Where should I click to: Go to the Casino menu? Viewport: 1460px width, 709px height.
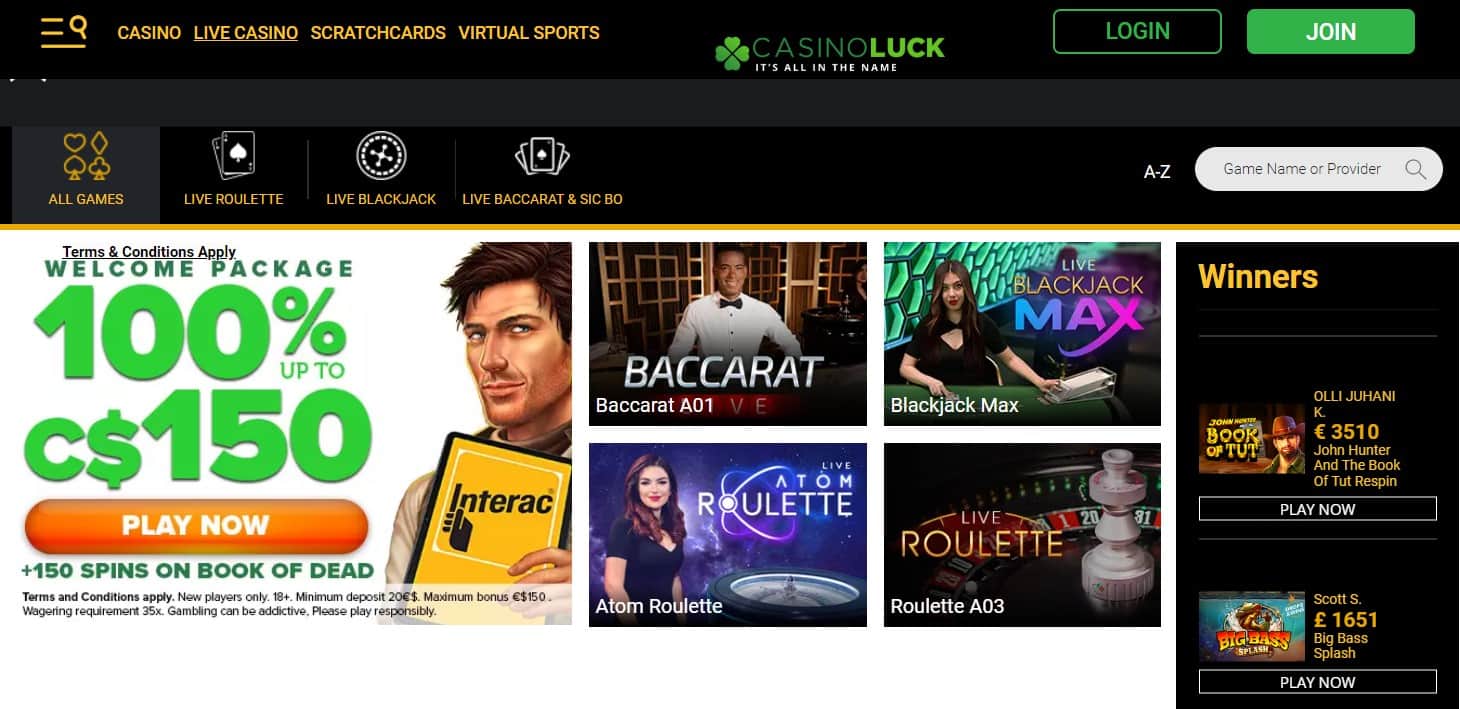coord(149,33)
